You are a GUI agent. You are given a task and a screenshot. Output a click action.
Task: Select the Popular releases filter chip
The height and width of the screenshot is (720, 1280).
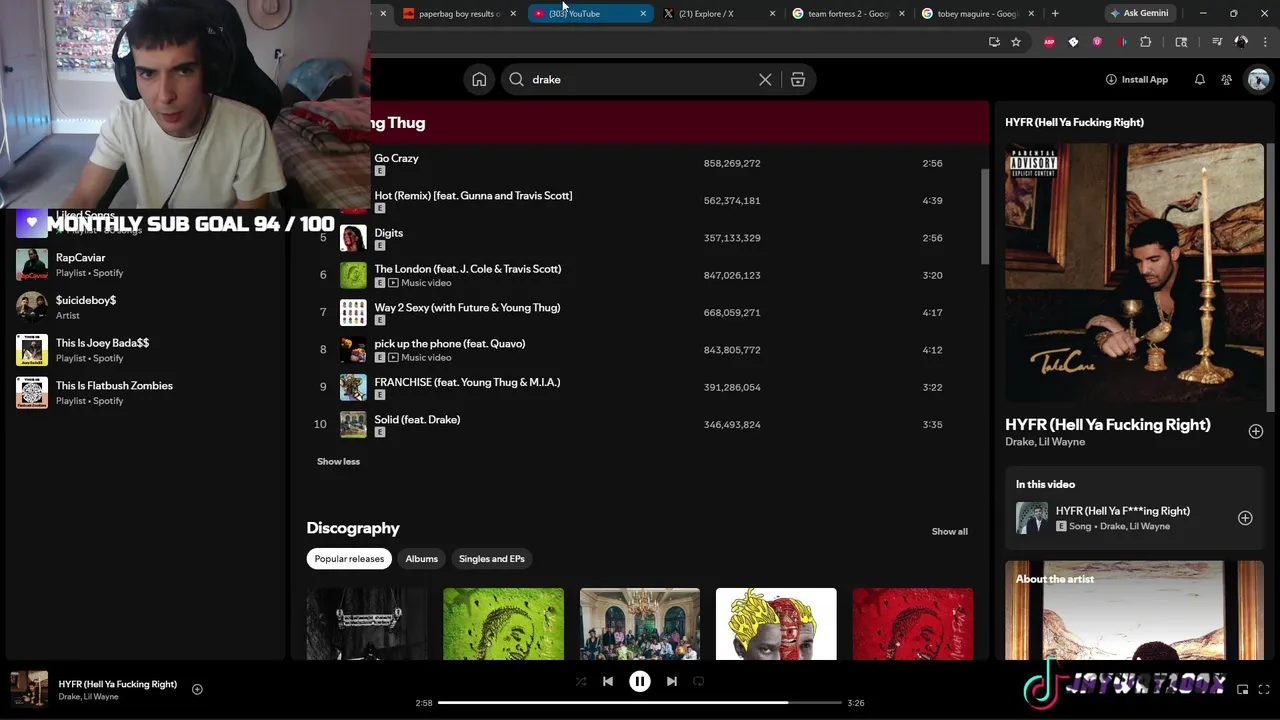click(x=349, y=559)
